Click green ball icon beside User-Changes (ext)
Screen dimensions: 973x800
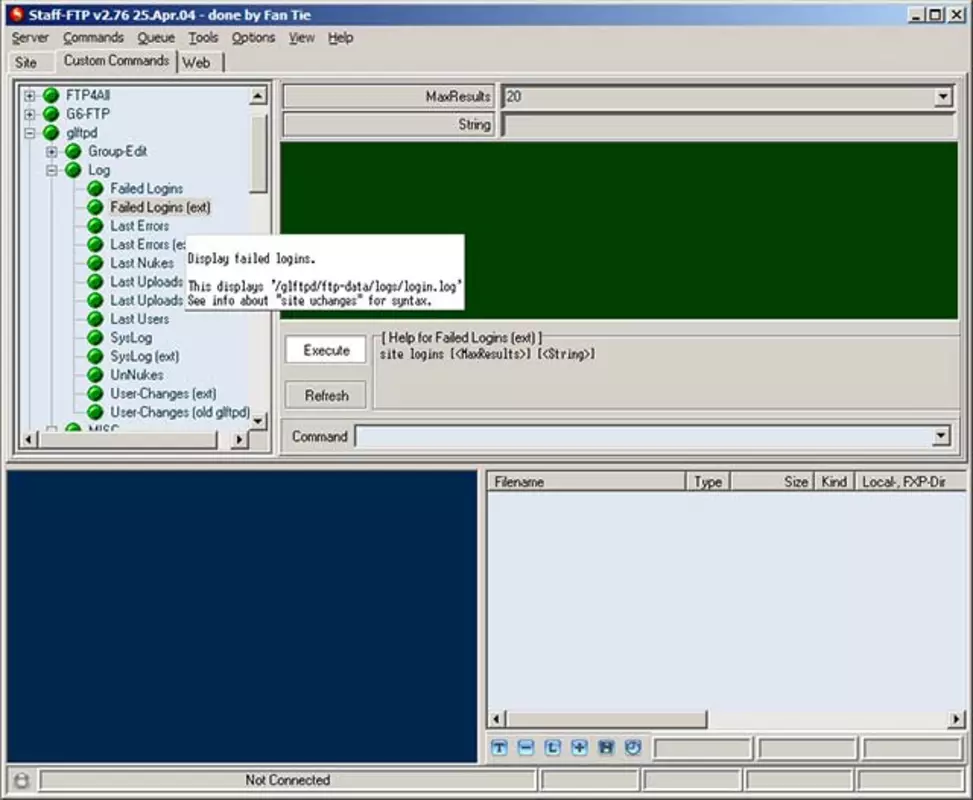click(95, 393)
